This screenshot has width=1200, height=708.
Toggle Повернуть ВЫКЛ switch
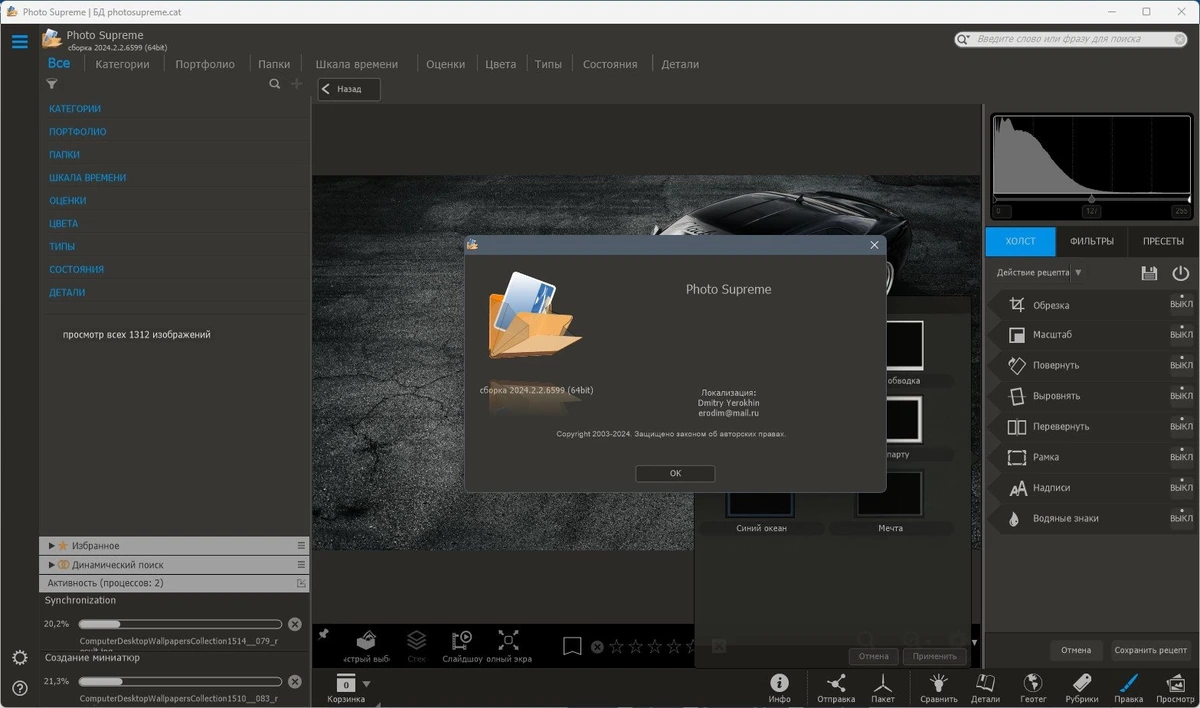pos(1182,365)
